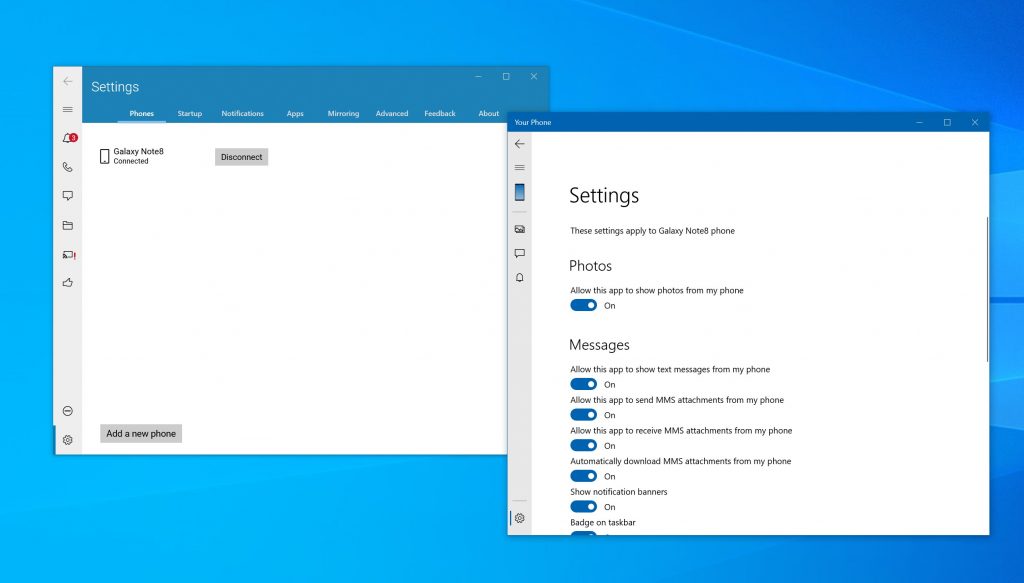Switch to the Mirroring tab
1024x583 pixels.
[343, 114]
